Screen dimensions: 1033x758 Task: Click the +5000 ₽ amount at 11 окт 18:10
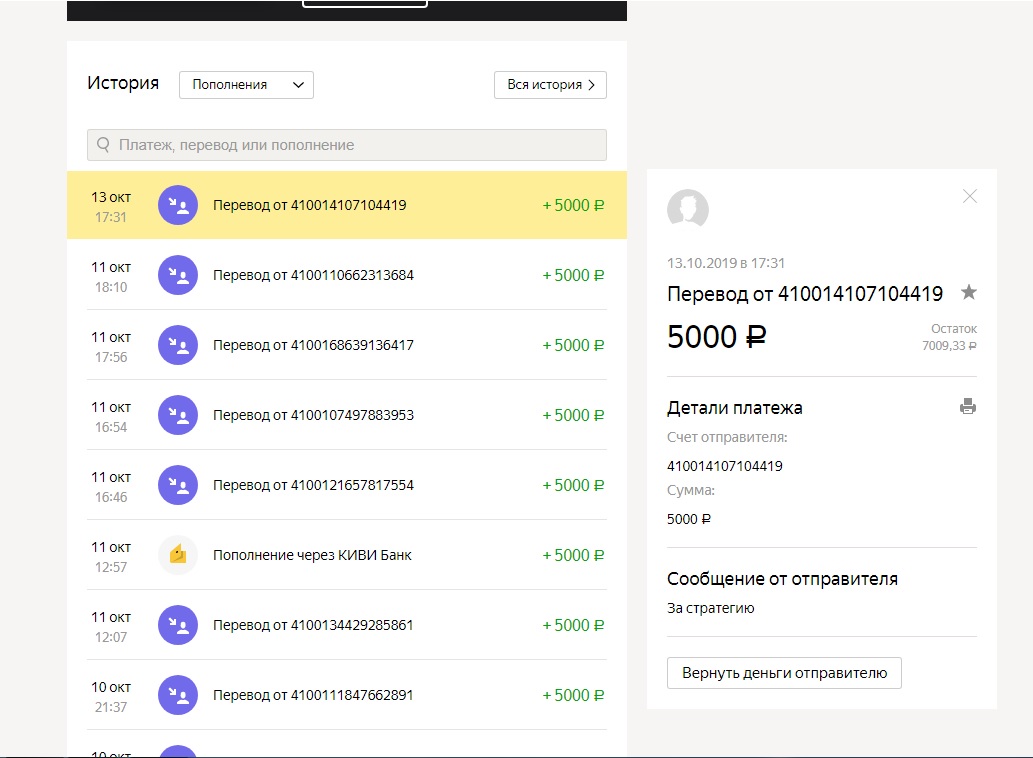pyautogui.click(x=573, y=275)
